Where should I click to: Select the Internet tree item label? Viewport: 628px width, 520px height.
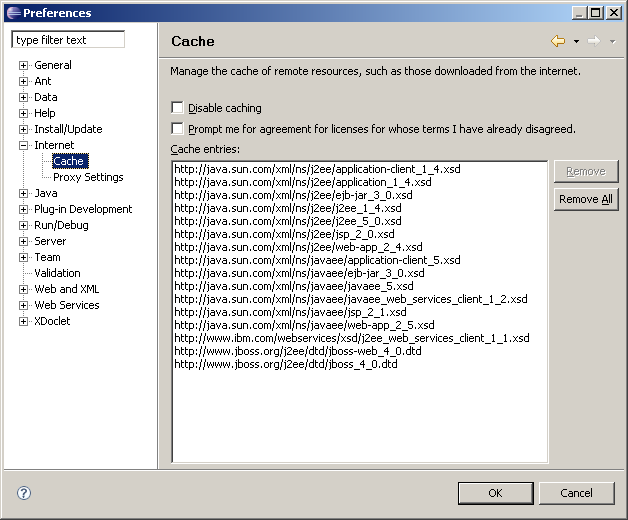click(54, 145)
